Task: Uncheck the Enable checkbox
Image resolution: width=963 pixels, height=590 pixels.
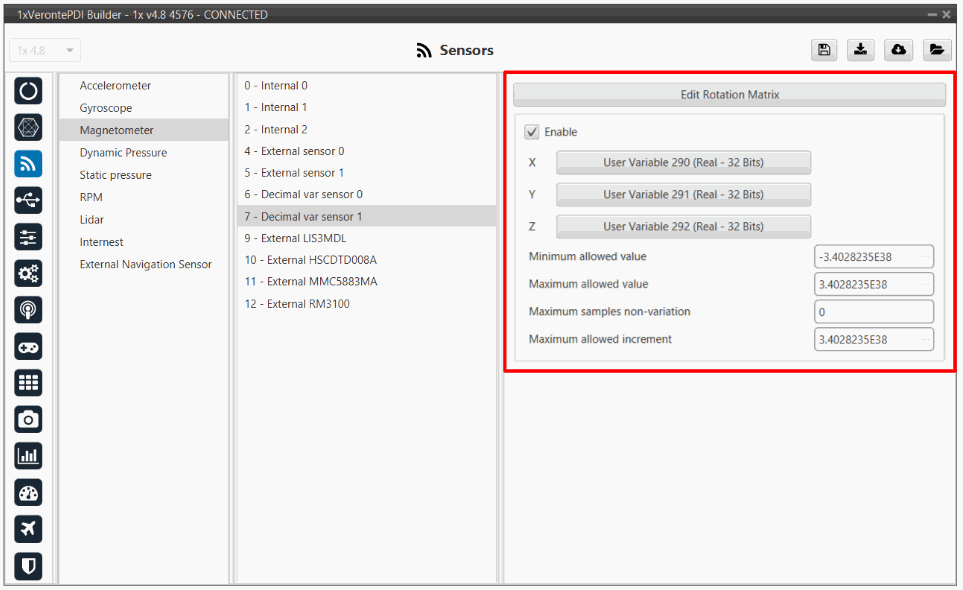Action: click(532, 132)
